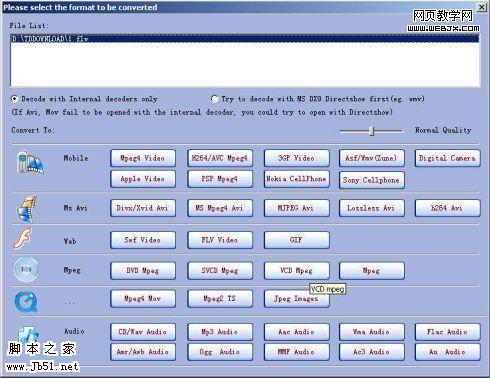Choose PSP Mpeg4 format
Viewport: 490px width, 378px height.
220,179
